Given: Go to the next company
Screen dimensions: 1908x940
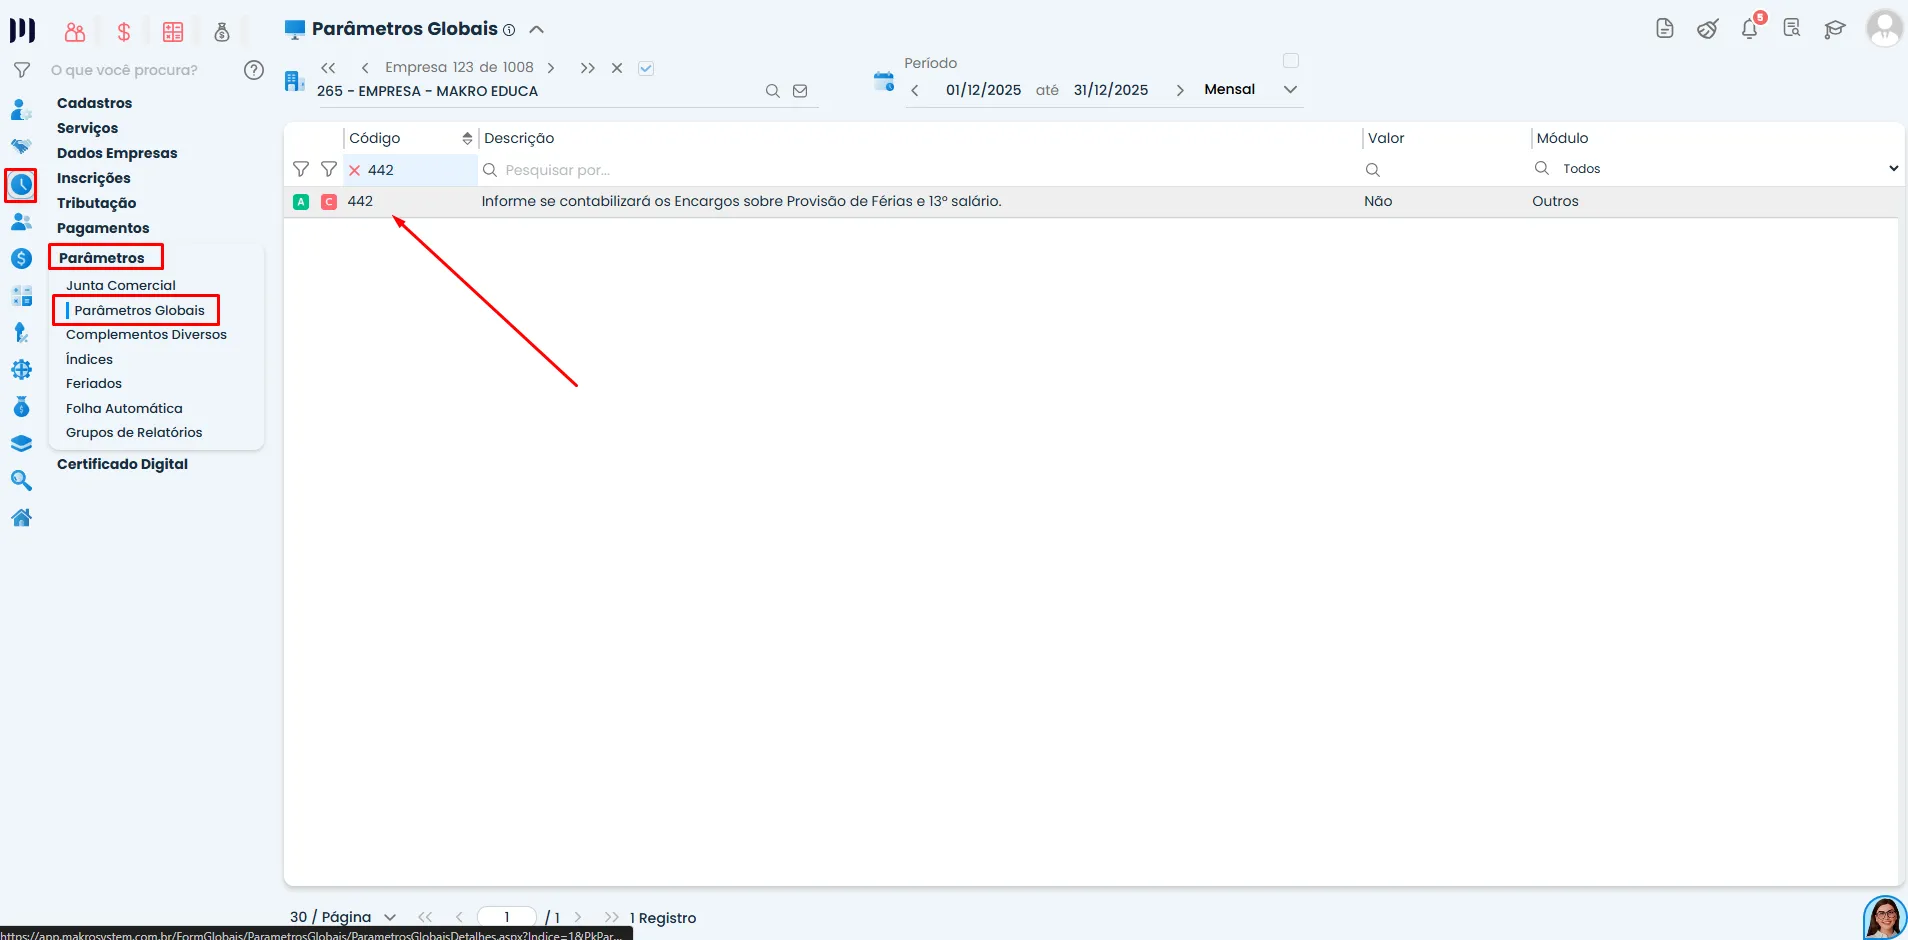Looking at the screenshot, I should pos(551,68).
